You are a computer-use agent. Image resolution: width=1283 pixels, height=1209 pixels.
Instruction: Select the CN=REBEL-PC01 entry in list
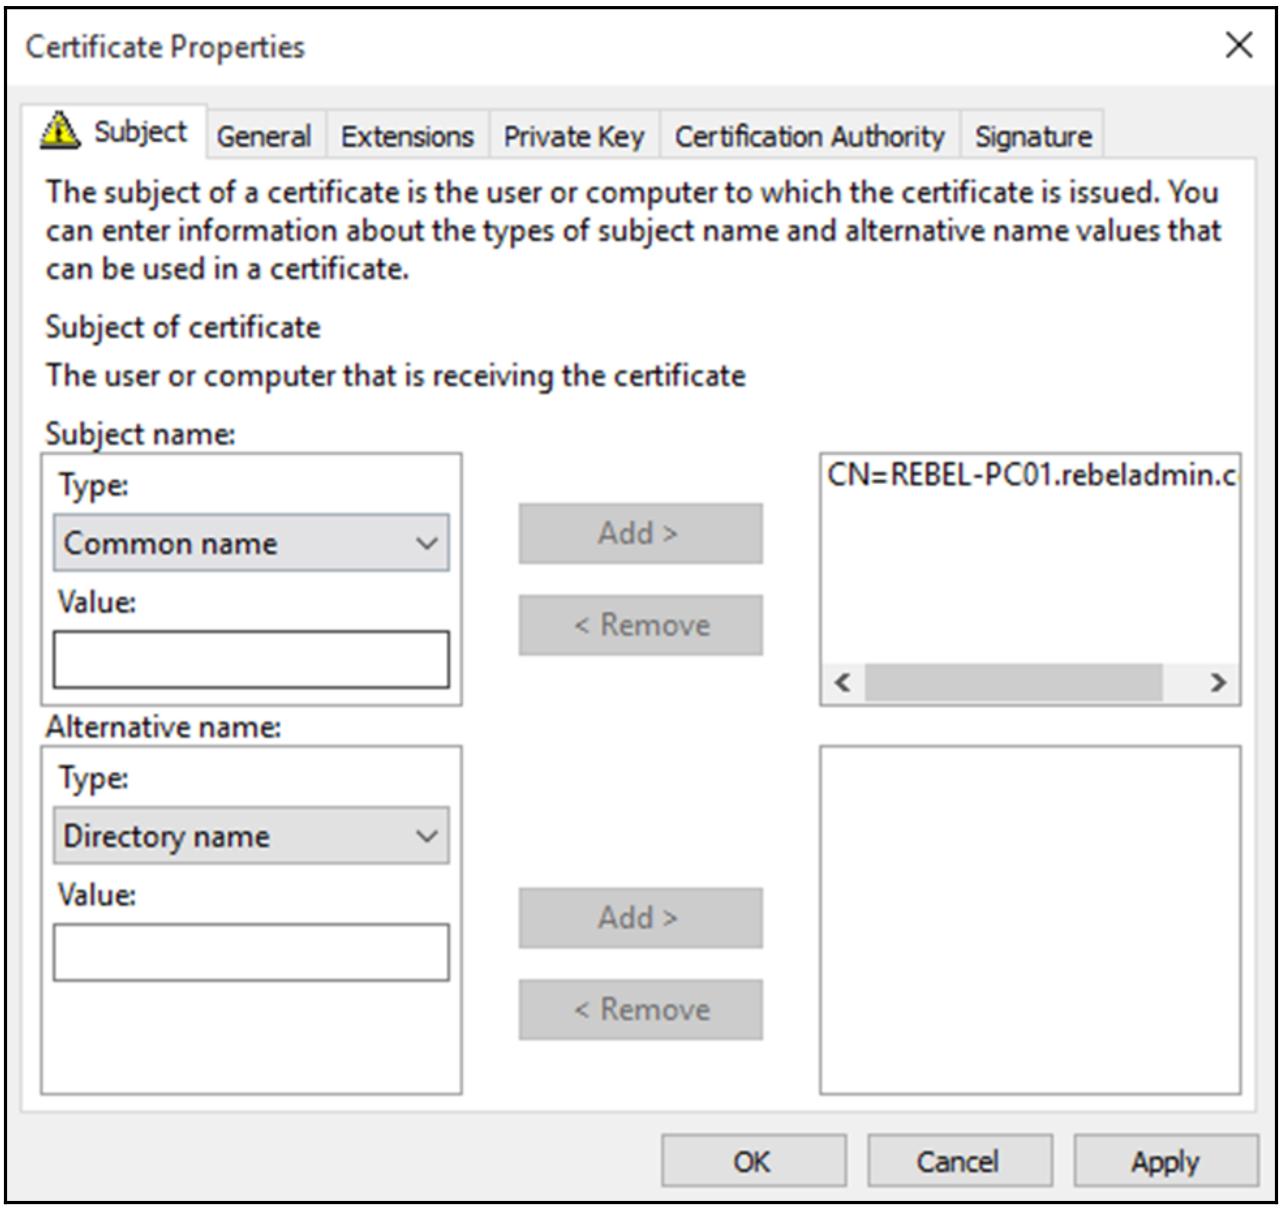[x=1030, y=475]
